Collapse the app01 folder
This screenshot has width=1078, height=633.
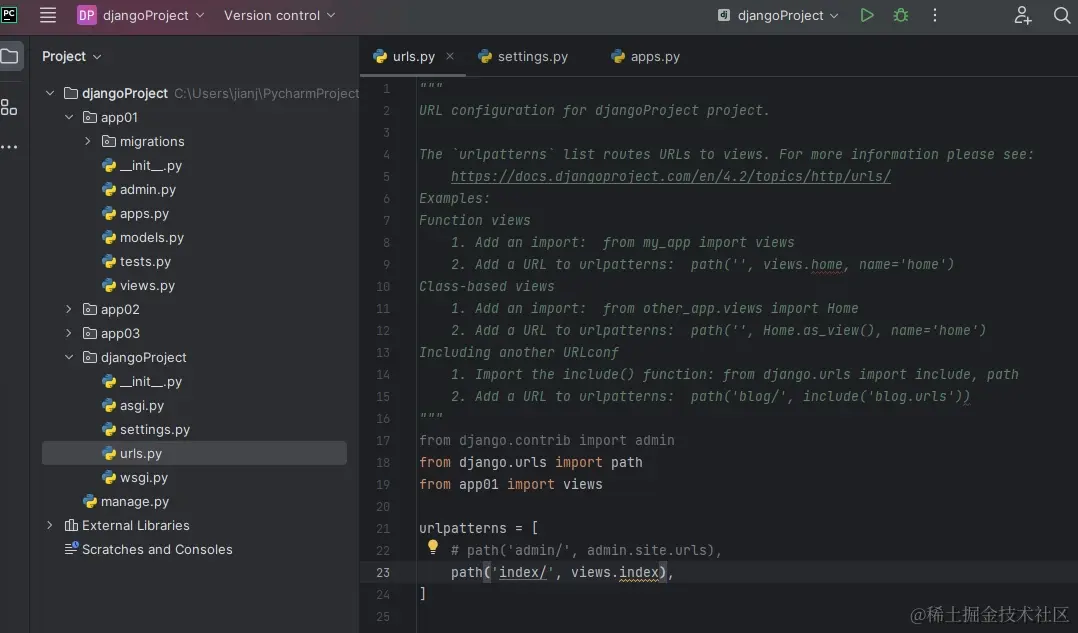tap(69, 117)
